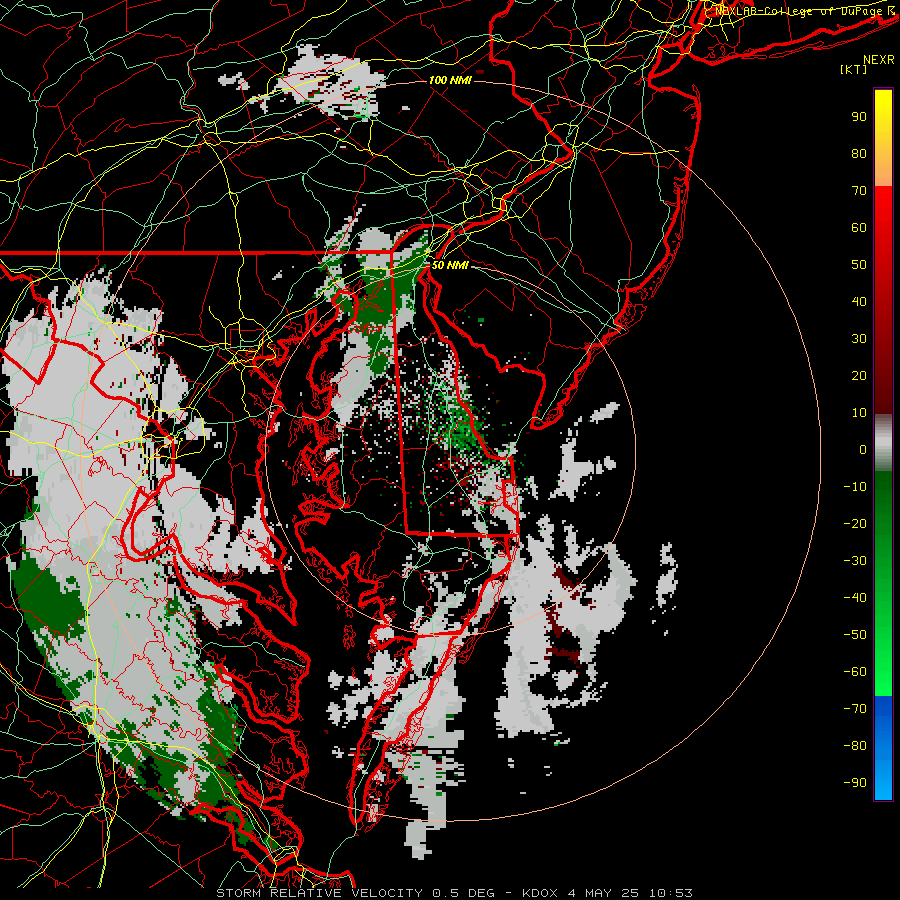
Task: Click the positive '30' velocity scale label
Action: (859, 339)
